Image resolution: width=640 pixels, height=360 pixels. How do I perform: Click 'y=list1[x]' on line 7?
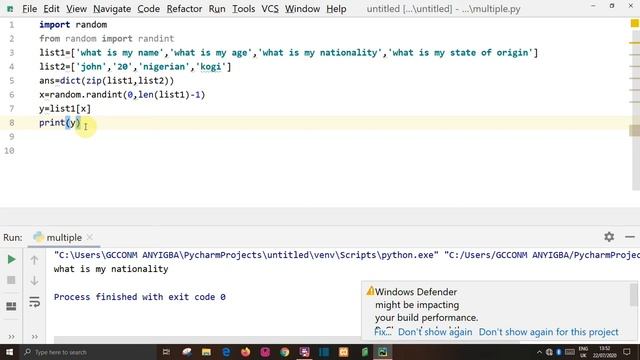(x=65, y=109)
